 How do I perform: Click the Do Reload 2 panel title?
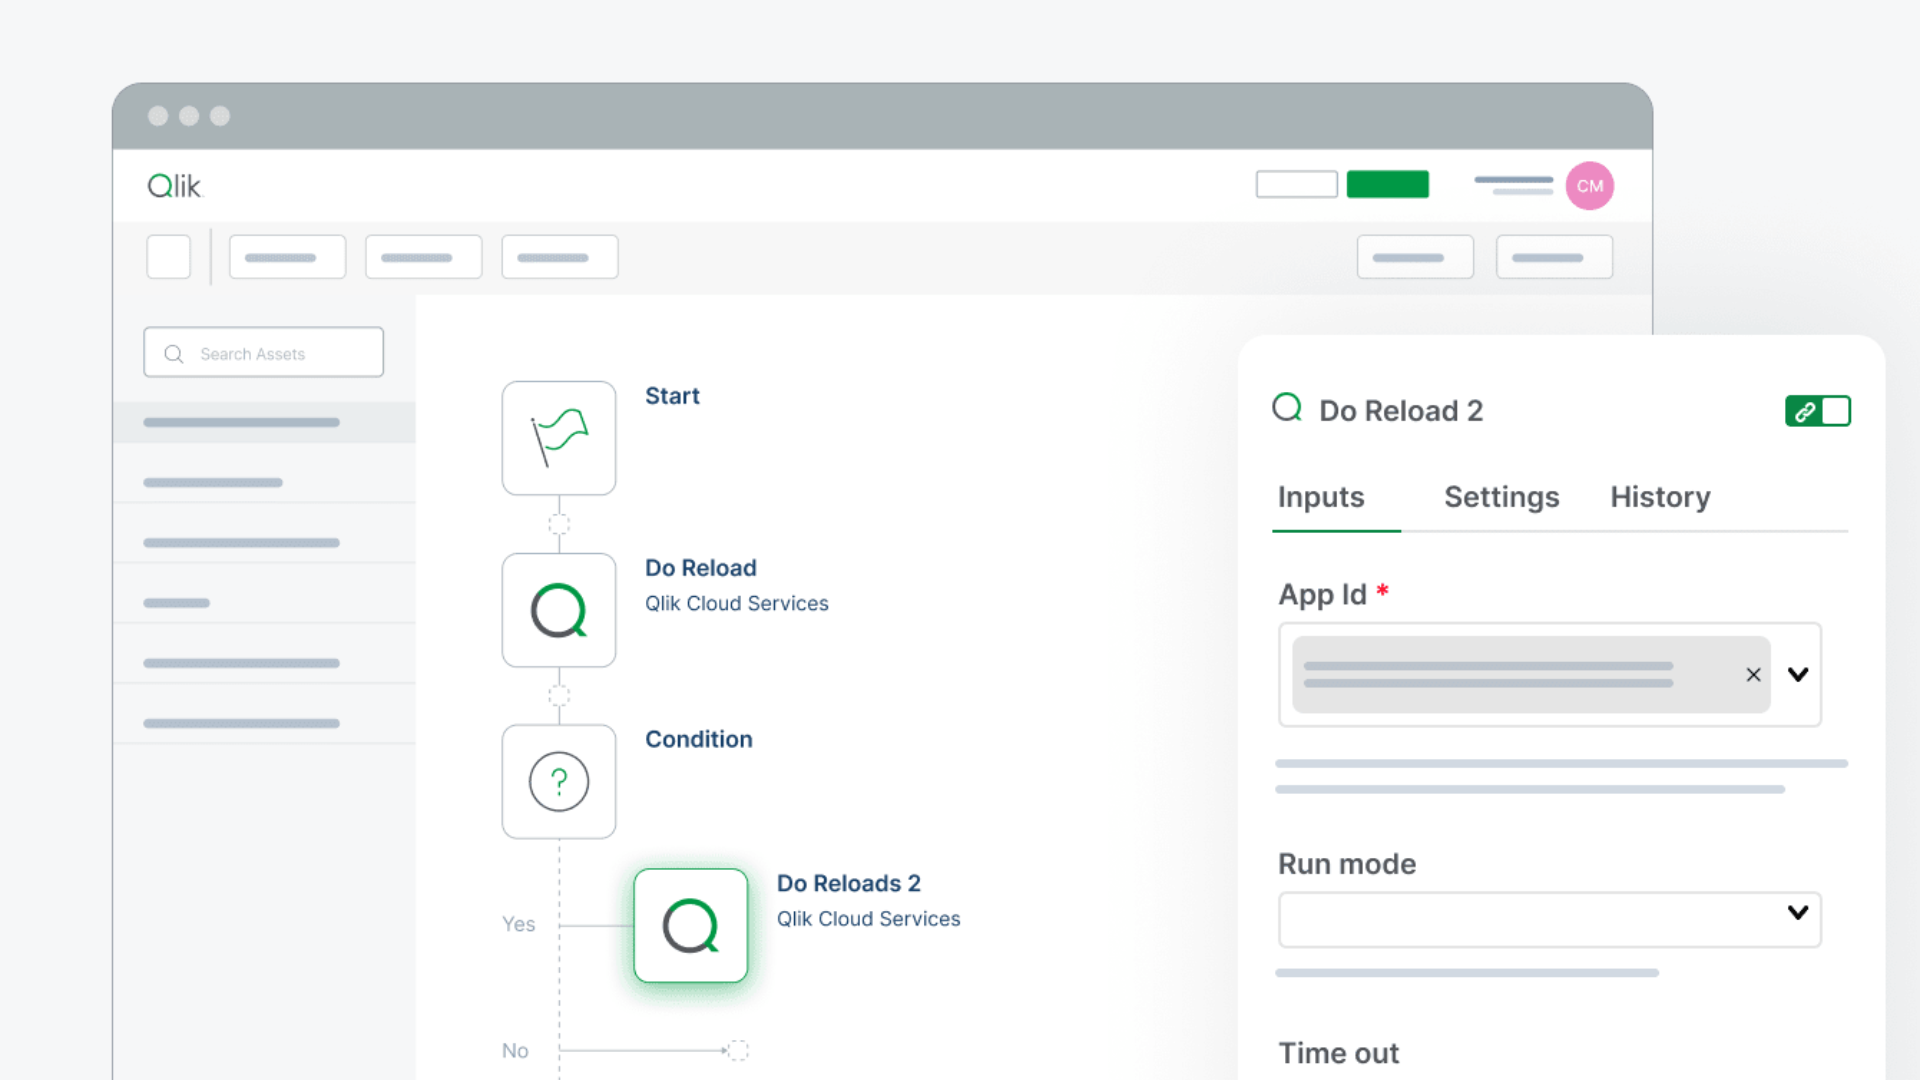coord(1400,410)
